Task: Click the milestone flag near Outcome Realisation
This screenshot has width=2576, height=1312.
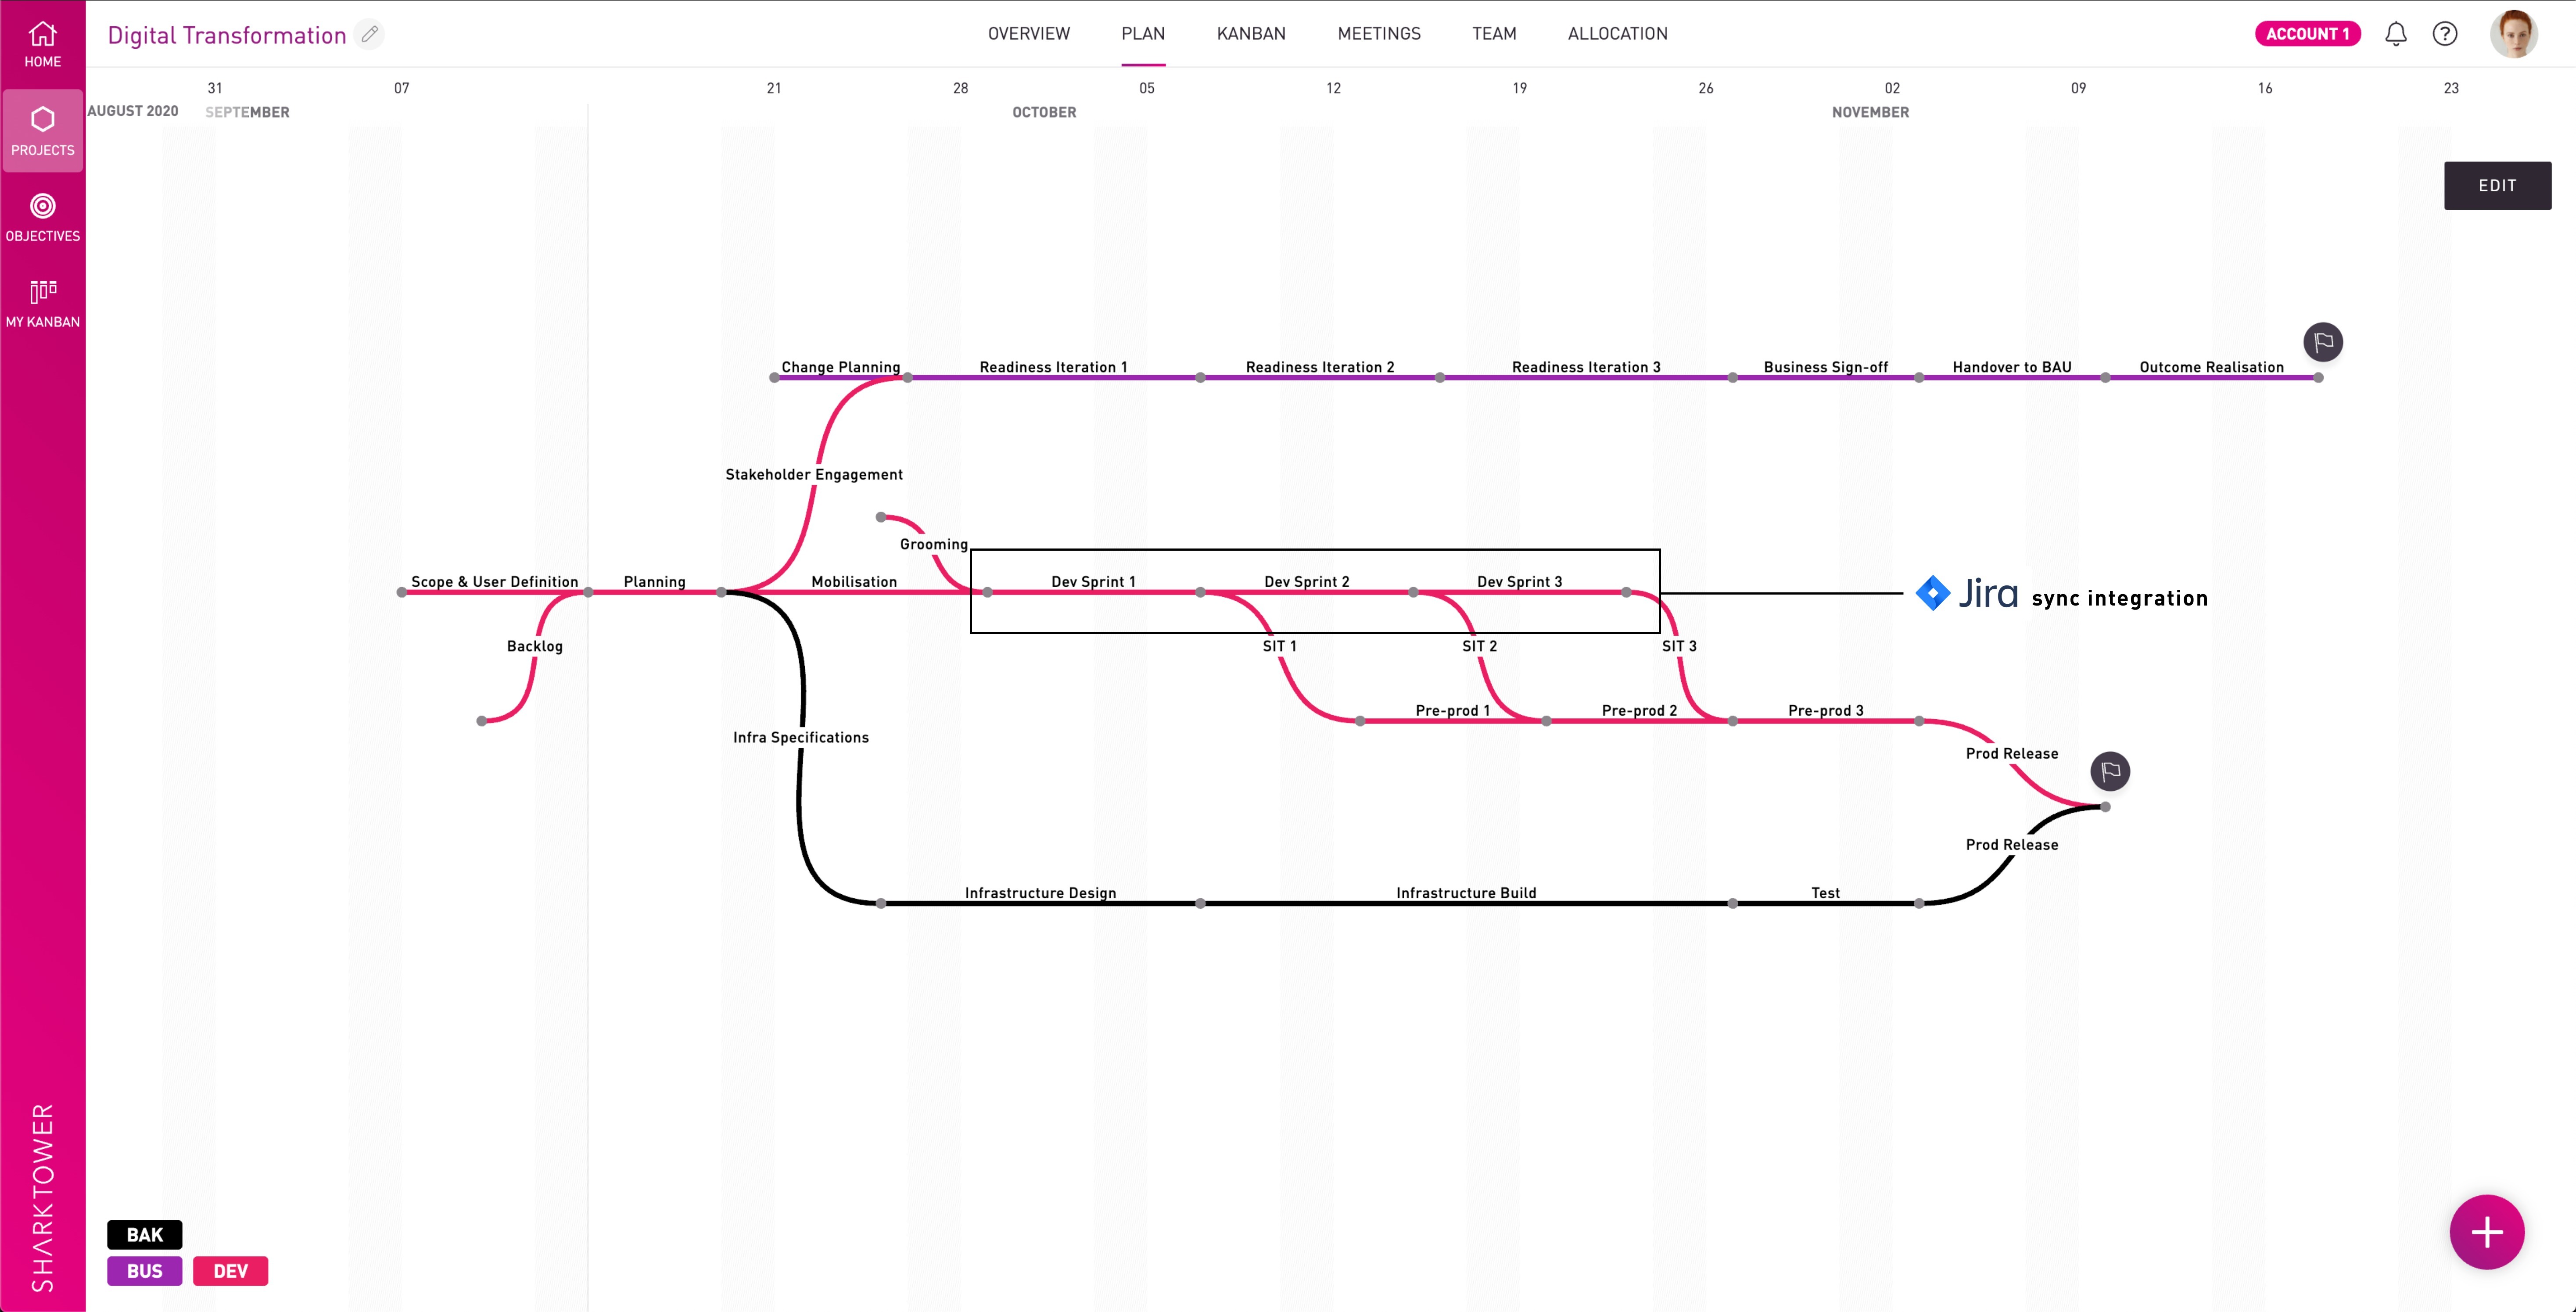Action: click(2323, 342)
